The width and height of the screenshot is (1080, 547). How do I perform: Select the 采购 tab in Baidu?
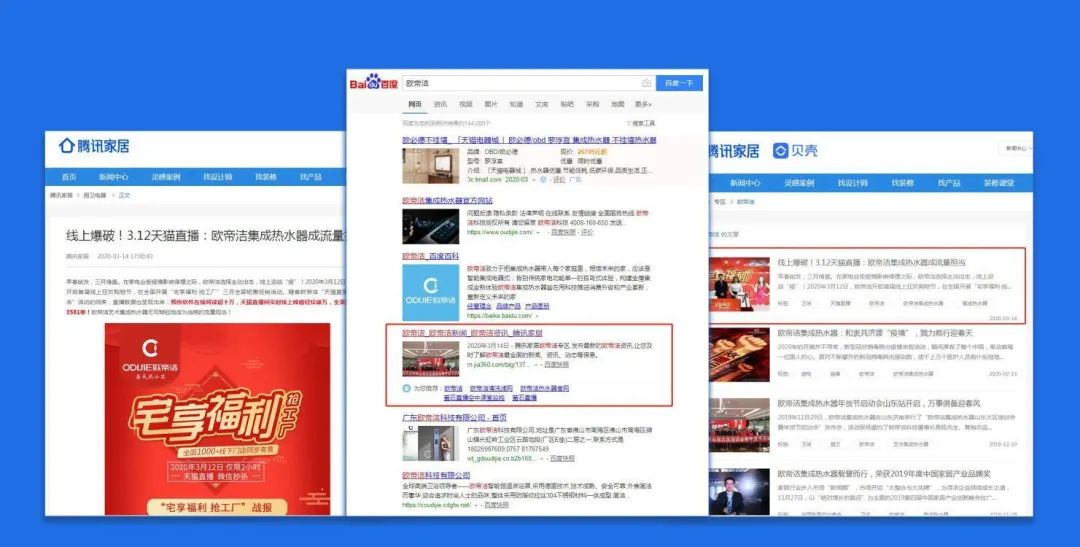pos(592,104)
